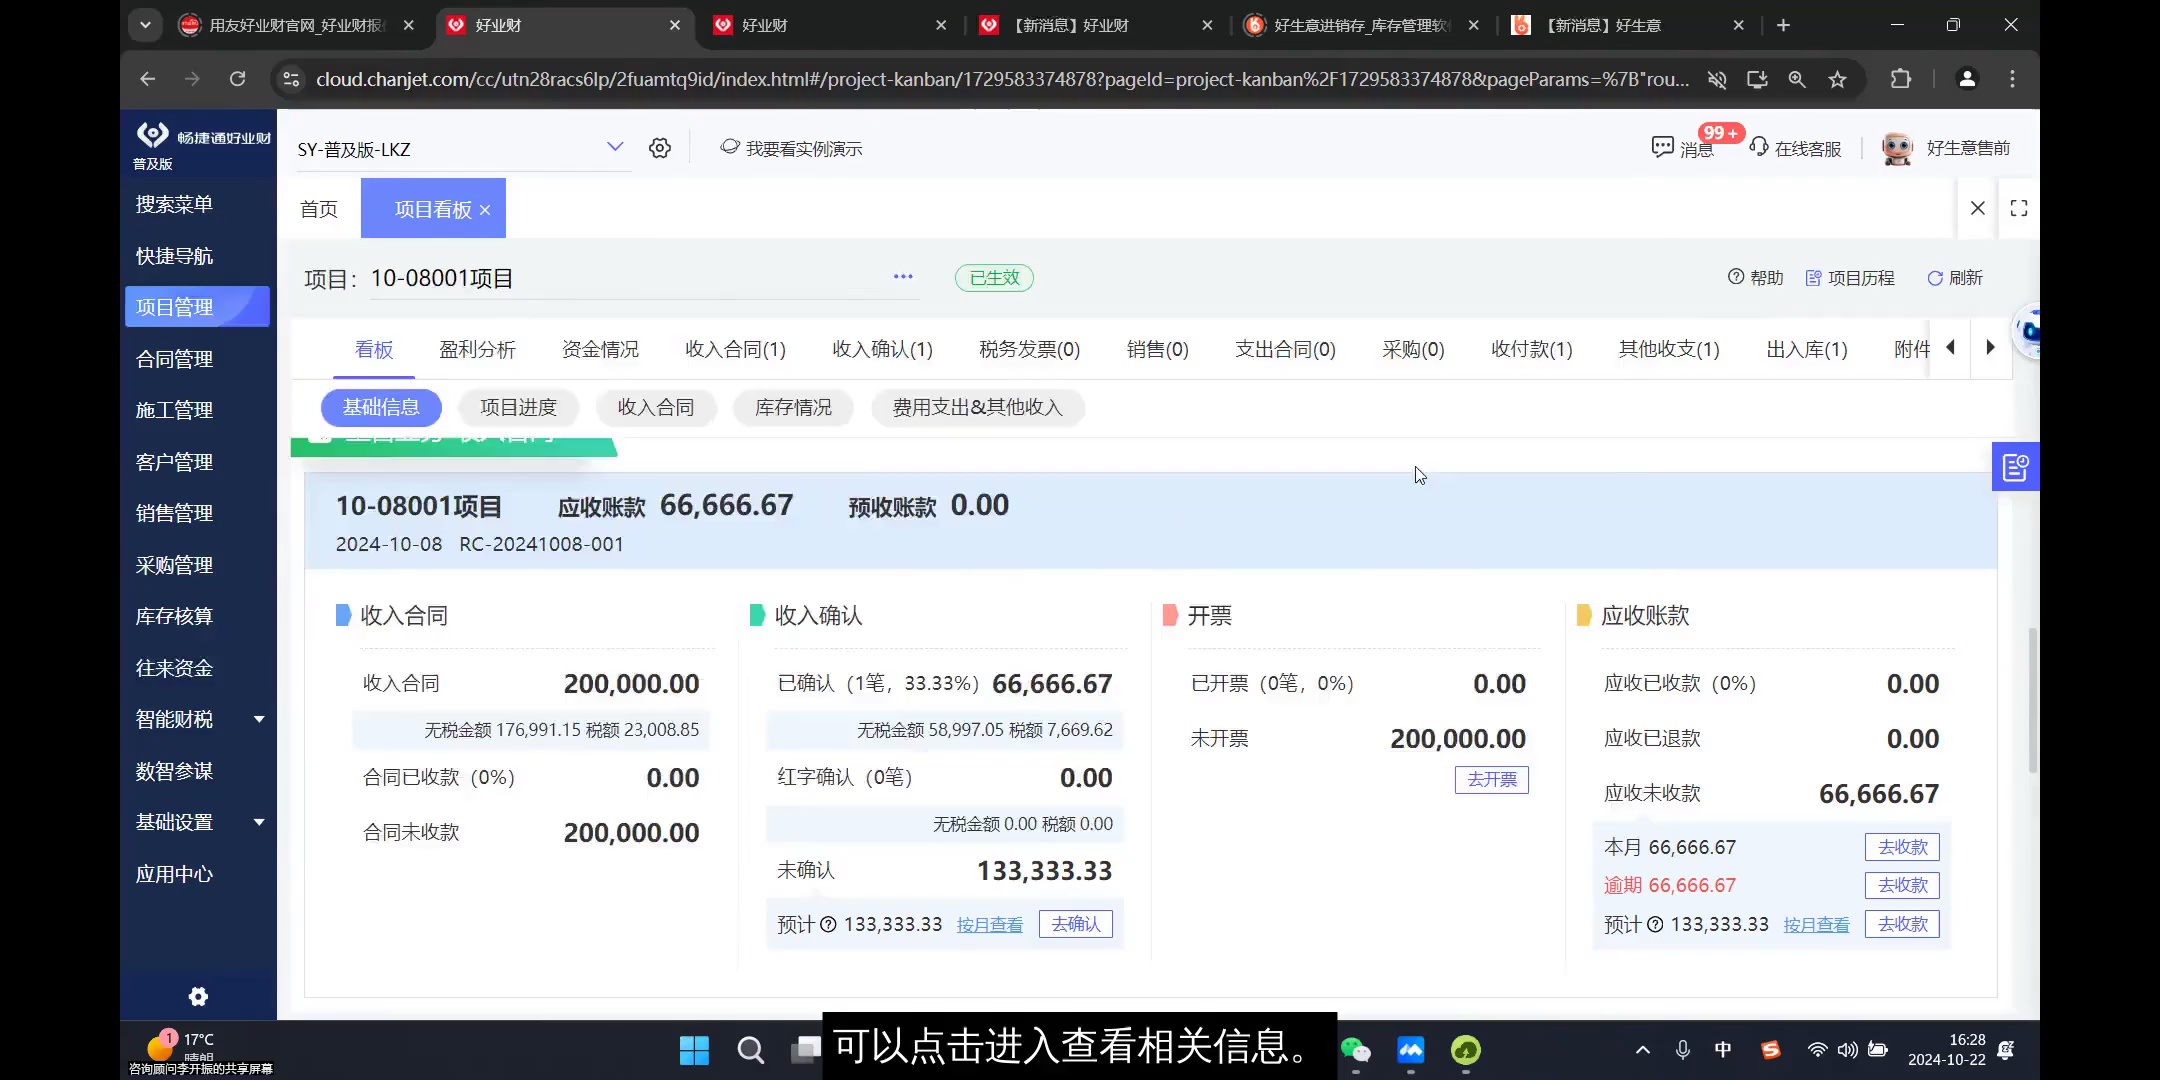Image resolution: width=2160 pixels, height=1080 pixels.
Task: Refresh the project with the 刷新 icon
Action: (1937, 278)
